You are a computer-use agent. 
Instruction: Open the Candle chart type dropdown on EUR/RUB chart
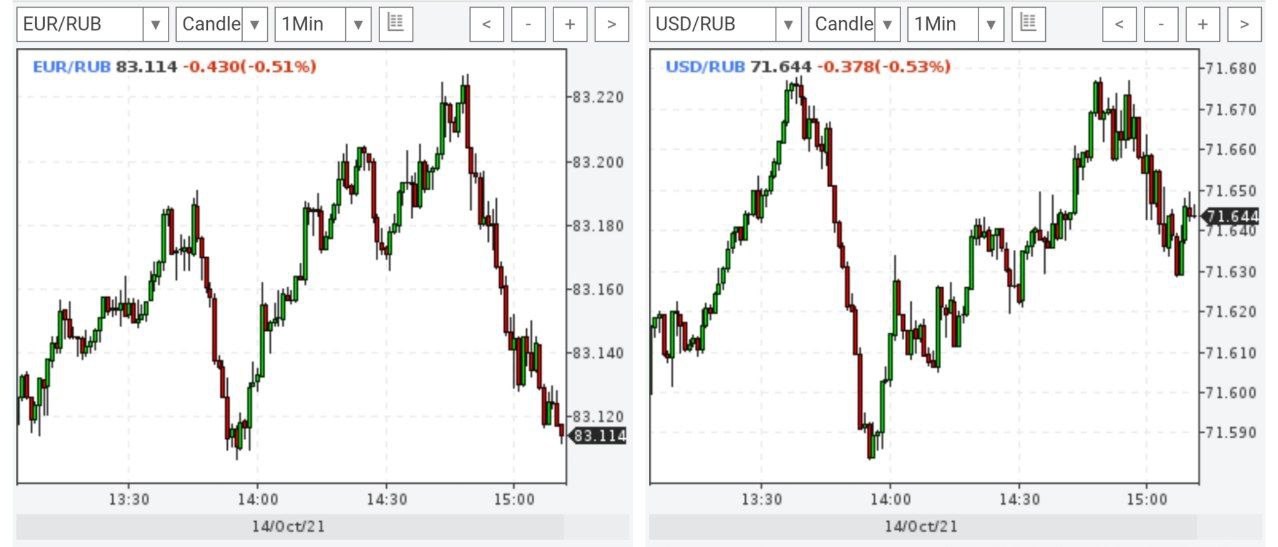coord(221,23)
